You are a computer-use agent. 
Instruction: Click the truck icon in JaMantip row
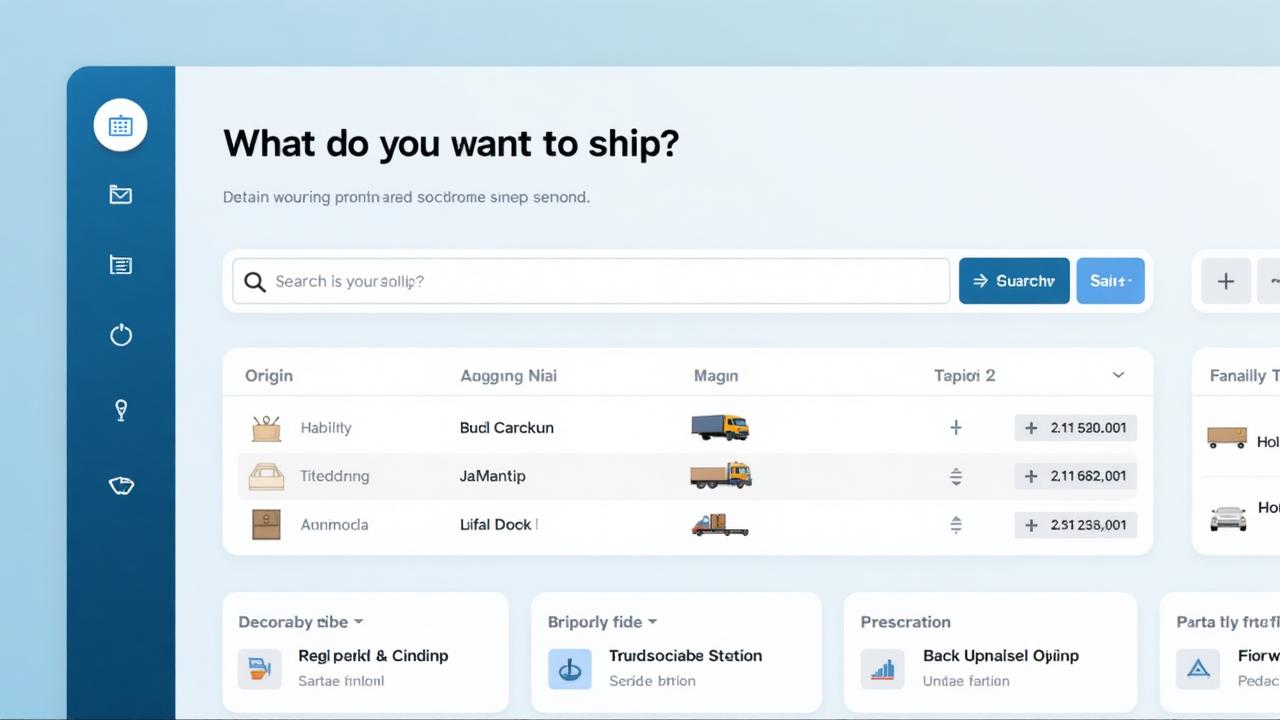coord(721,475)
